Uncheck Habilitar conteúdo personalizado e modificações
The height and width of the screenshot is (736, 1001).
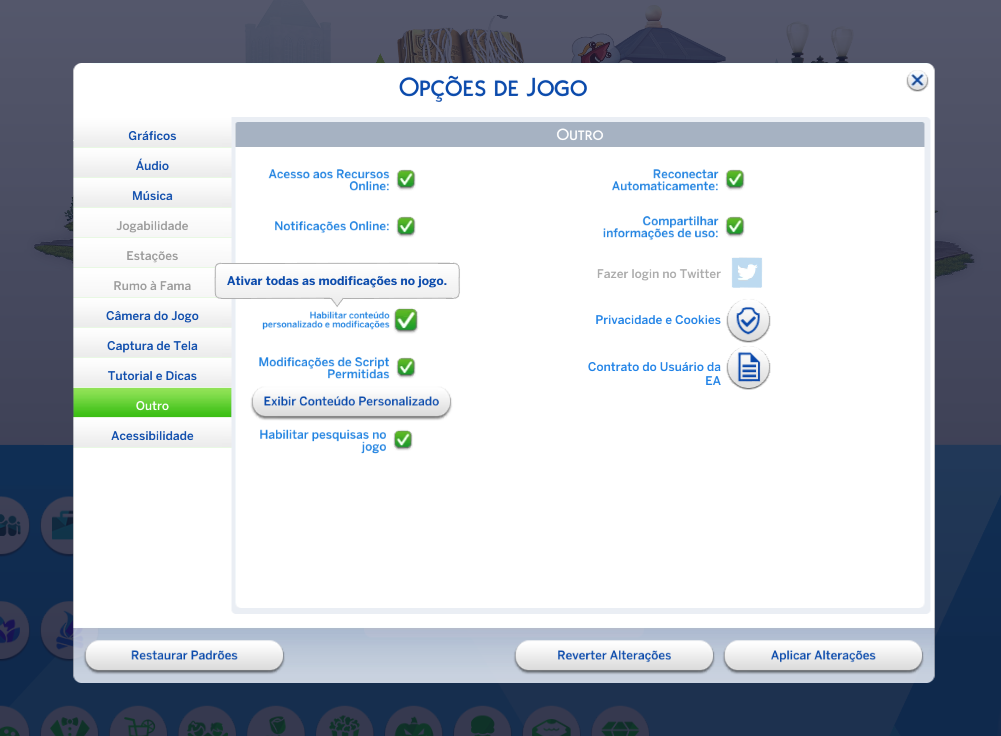(x=406, y=320)
